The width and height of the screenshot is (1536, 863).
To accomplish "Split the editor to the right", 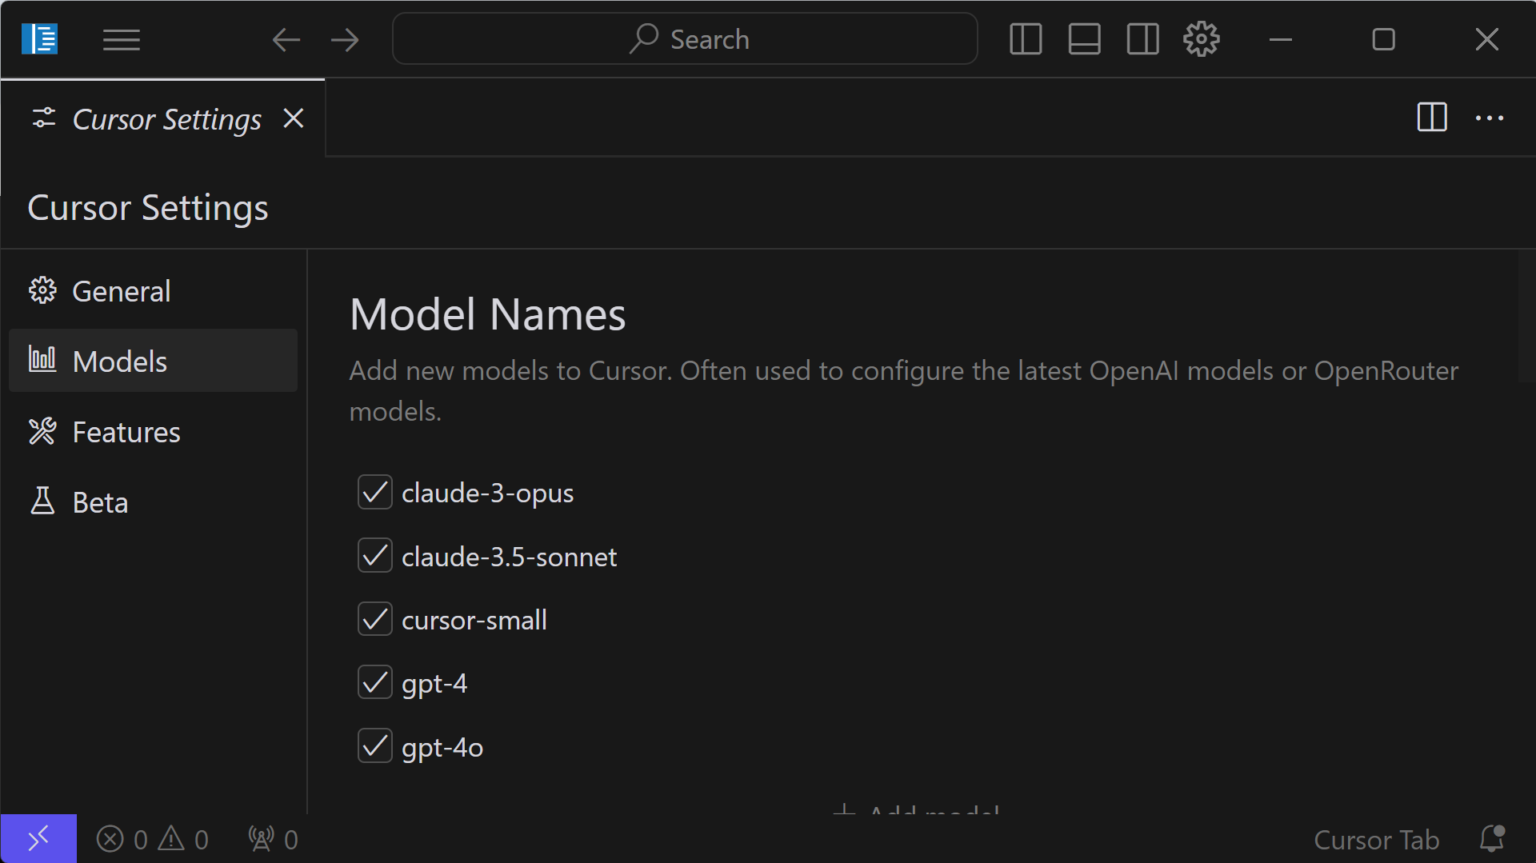I will pyautogui.click(x=1432, y=117).
